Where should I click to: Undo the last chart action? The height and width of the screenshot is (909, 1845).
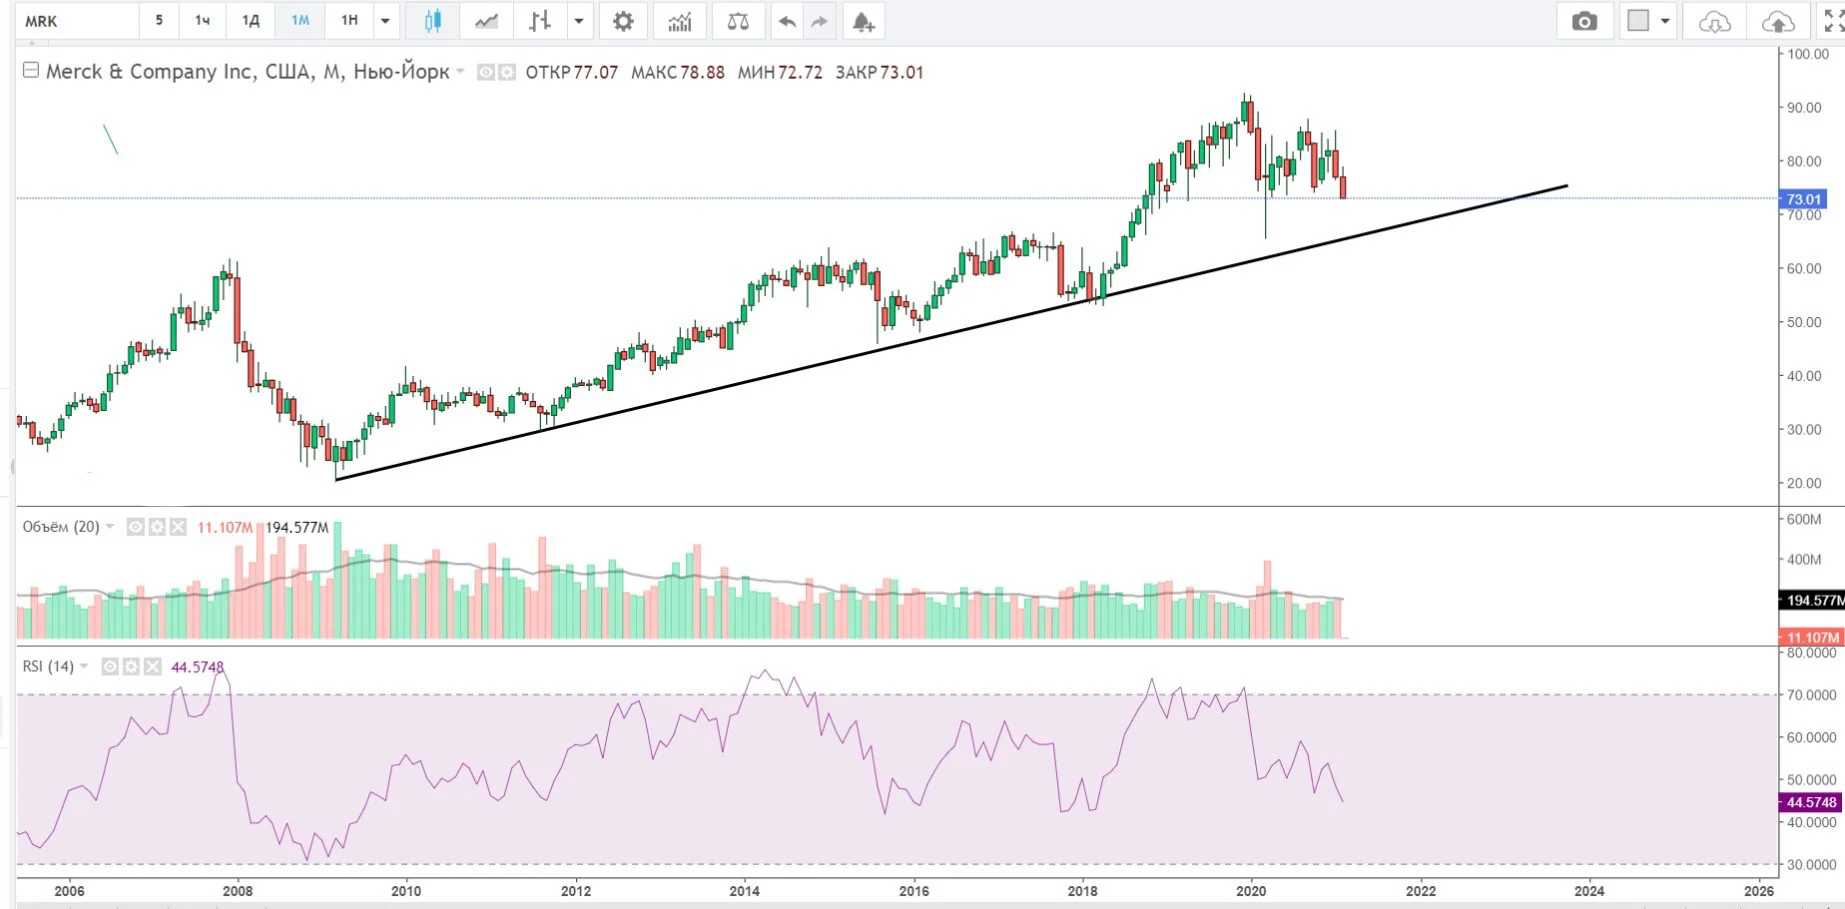[x=787, y=21]
